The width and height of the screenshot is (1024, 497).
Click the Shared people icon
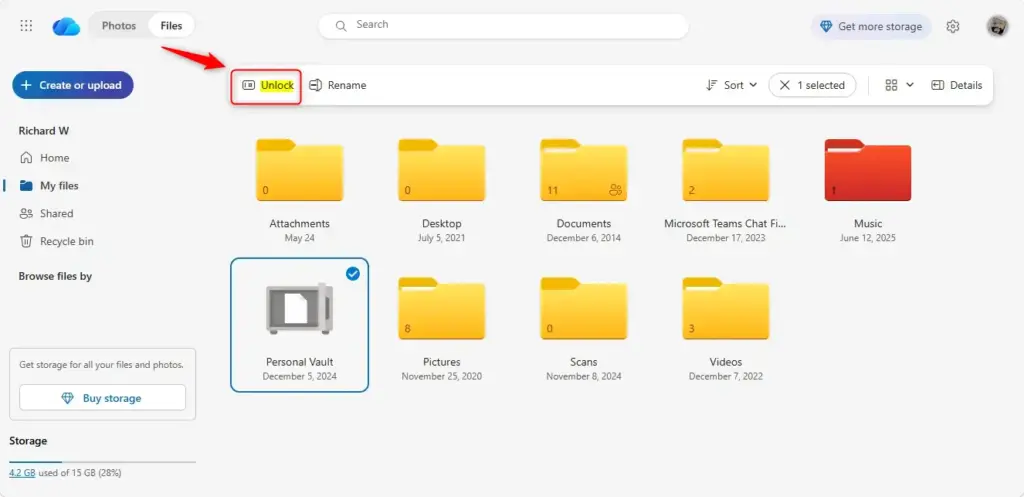26,214
